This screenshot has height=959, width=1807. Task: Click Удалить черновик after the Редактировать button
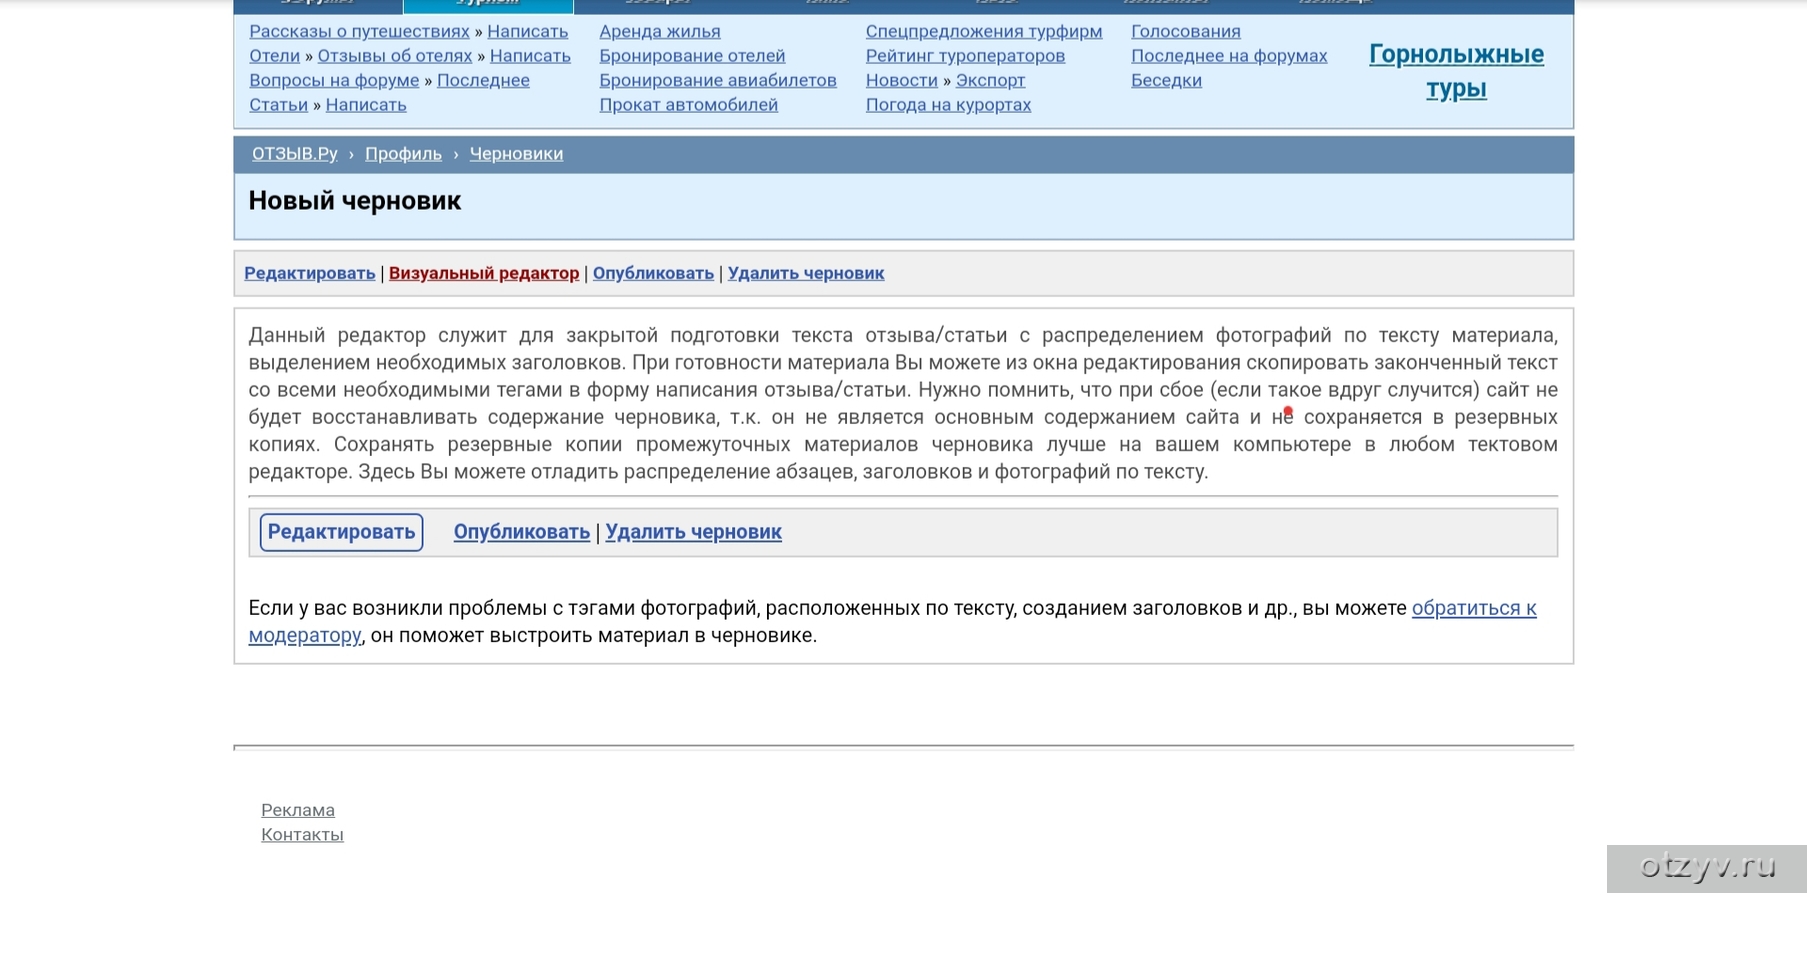(x=693, y=532)
